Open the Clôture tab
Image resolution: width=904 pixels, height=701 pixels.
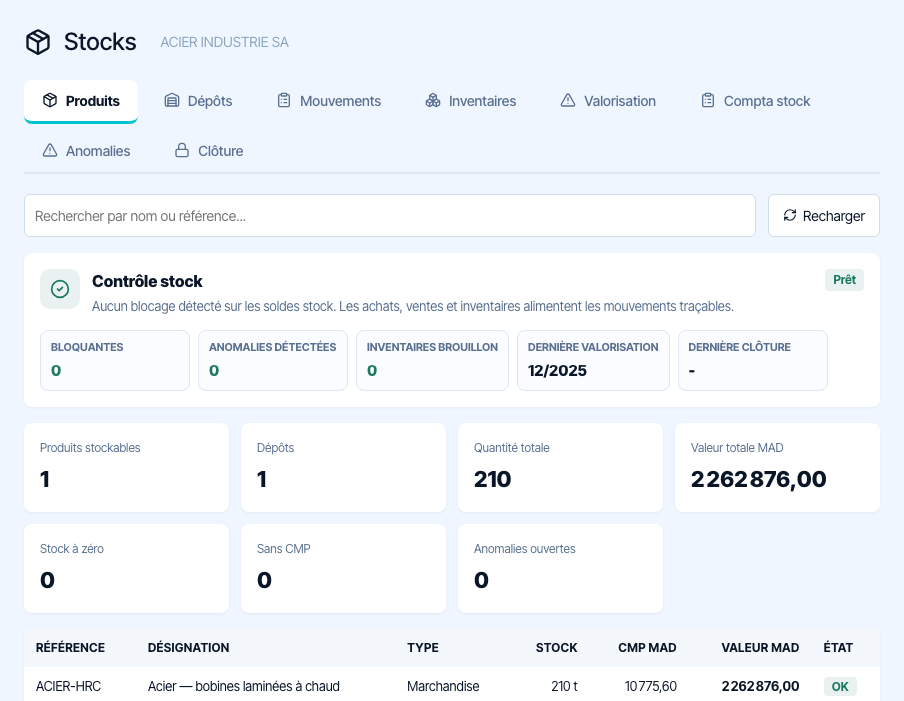209,151
